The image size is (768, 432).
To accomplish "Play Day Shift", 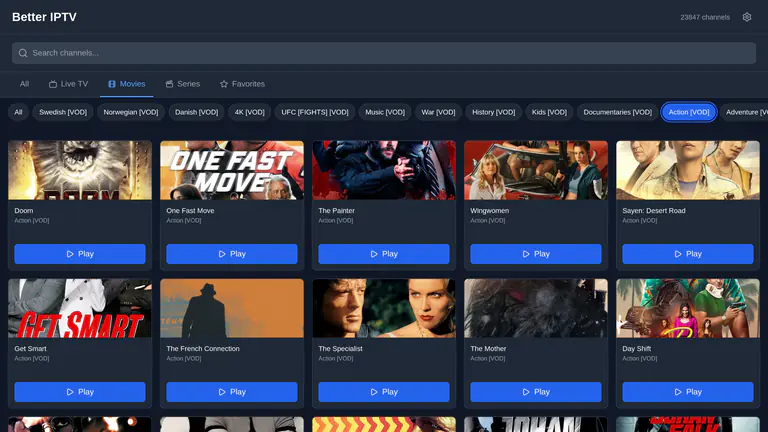I will [x=688, y=392].
